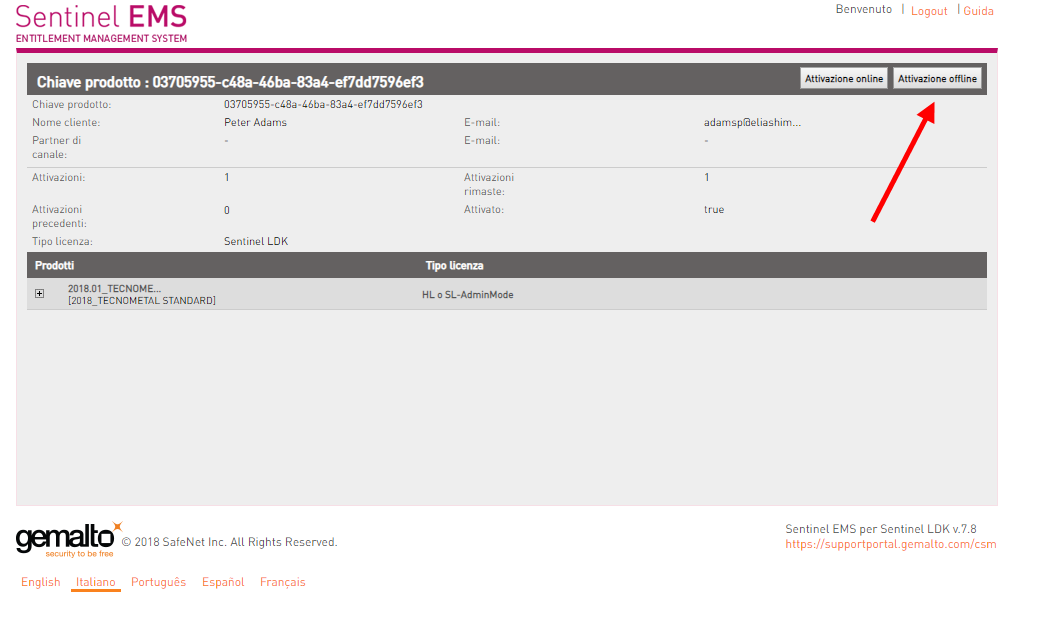The width and height of the screenshot is (1043, 623).
Task: Click the gemalto logo
Action: pos(68,540)
